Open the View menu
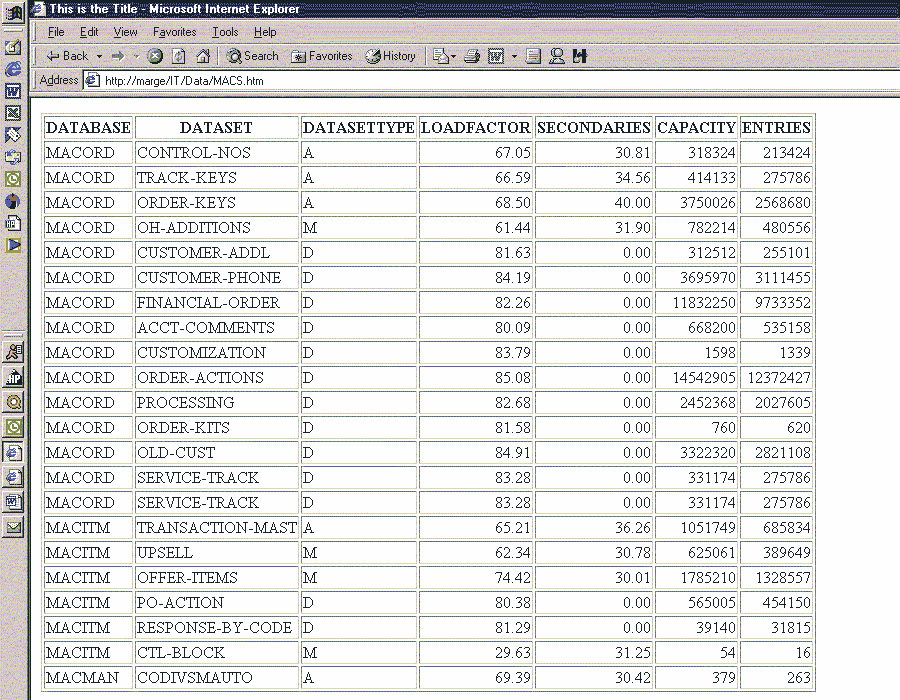This screenshot has height=700, width=900. tap(125, 32)
